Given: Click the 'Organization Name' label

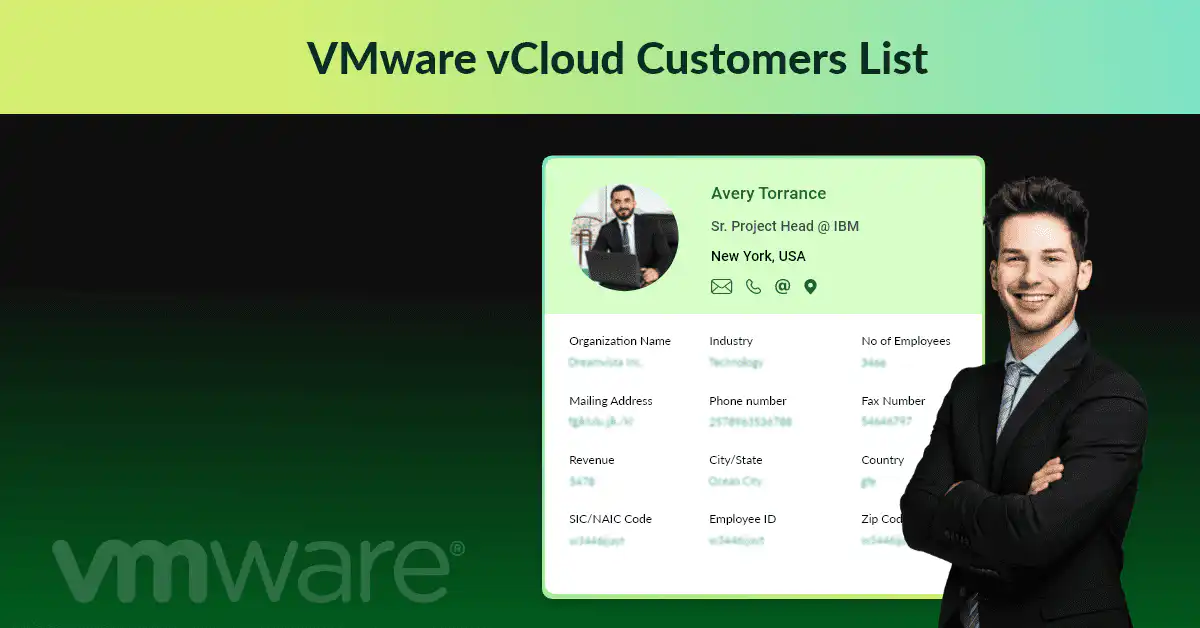Looking at the screenshot, I should (x=620, y=341).
